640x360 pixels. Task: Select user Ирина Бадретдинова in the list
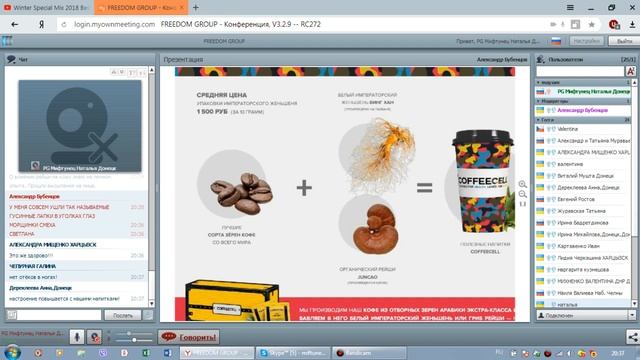(x=583, y=223)
